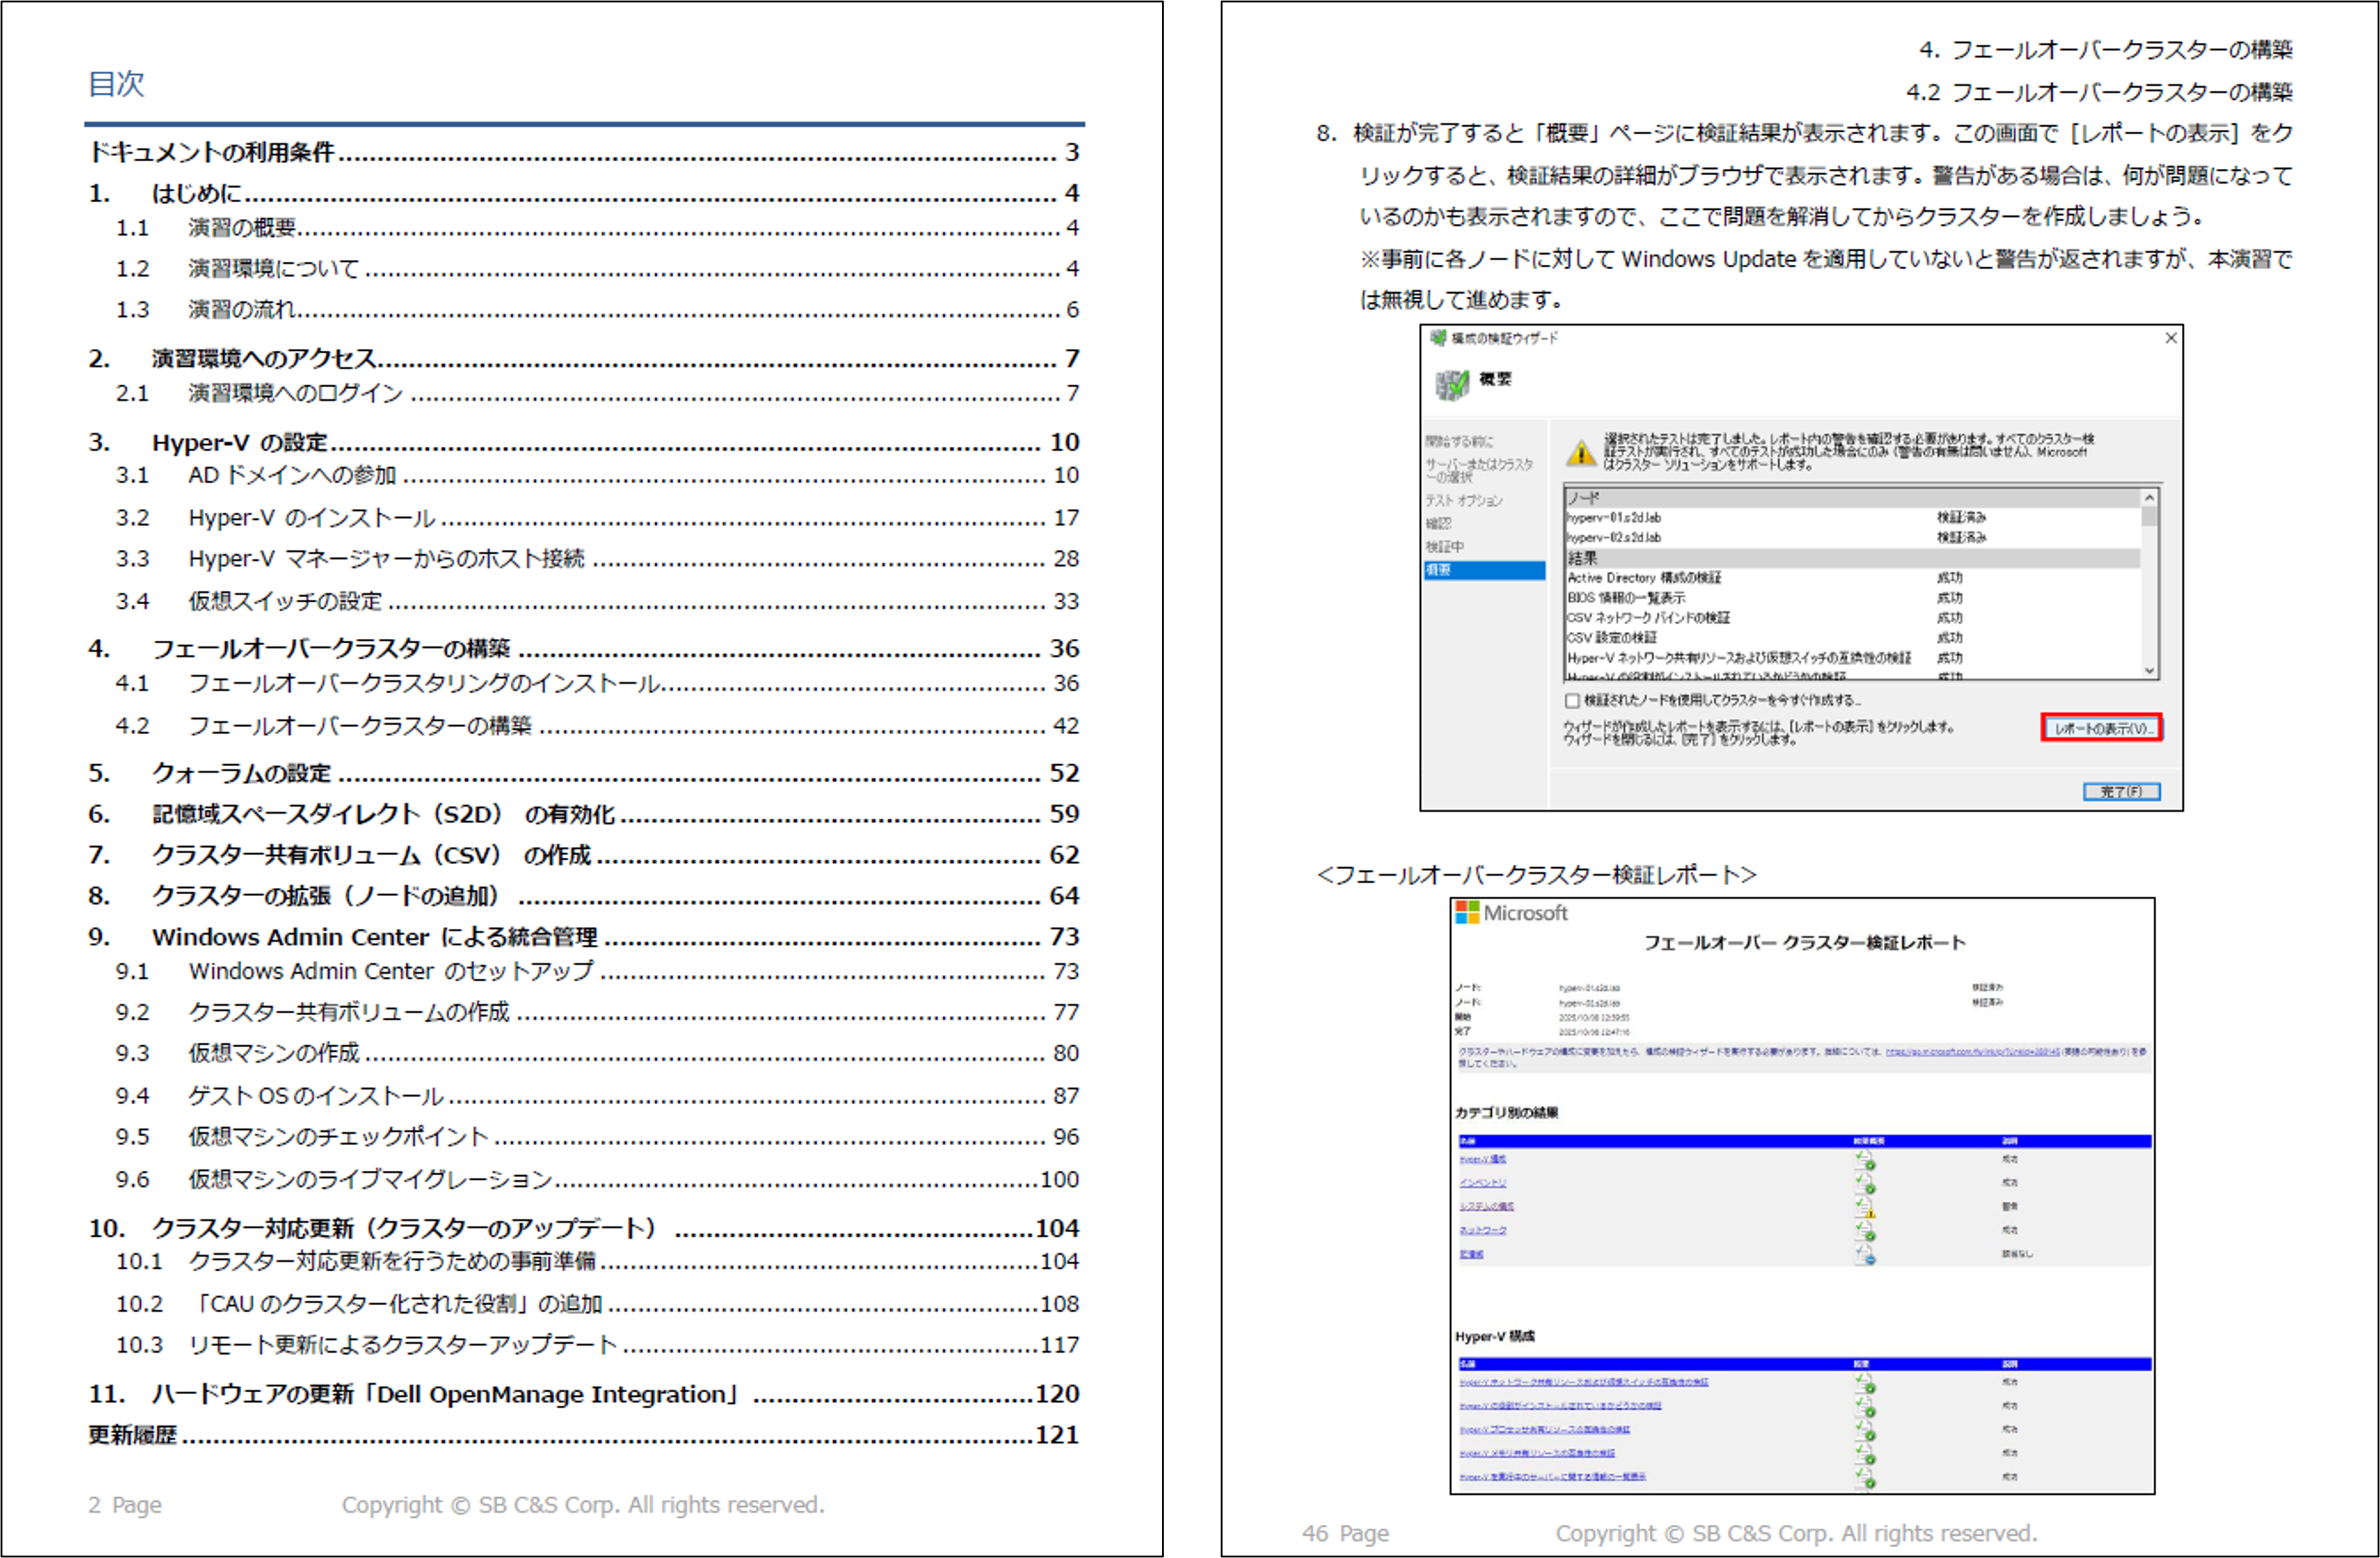This screenshot has width=2380, height=1558.
Task: Click the status icon beside インベントリ row
Action: [x=1865, y=1184]
